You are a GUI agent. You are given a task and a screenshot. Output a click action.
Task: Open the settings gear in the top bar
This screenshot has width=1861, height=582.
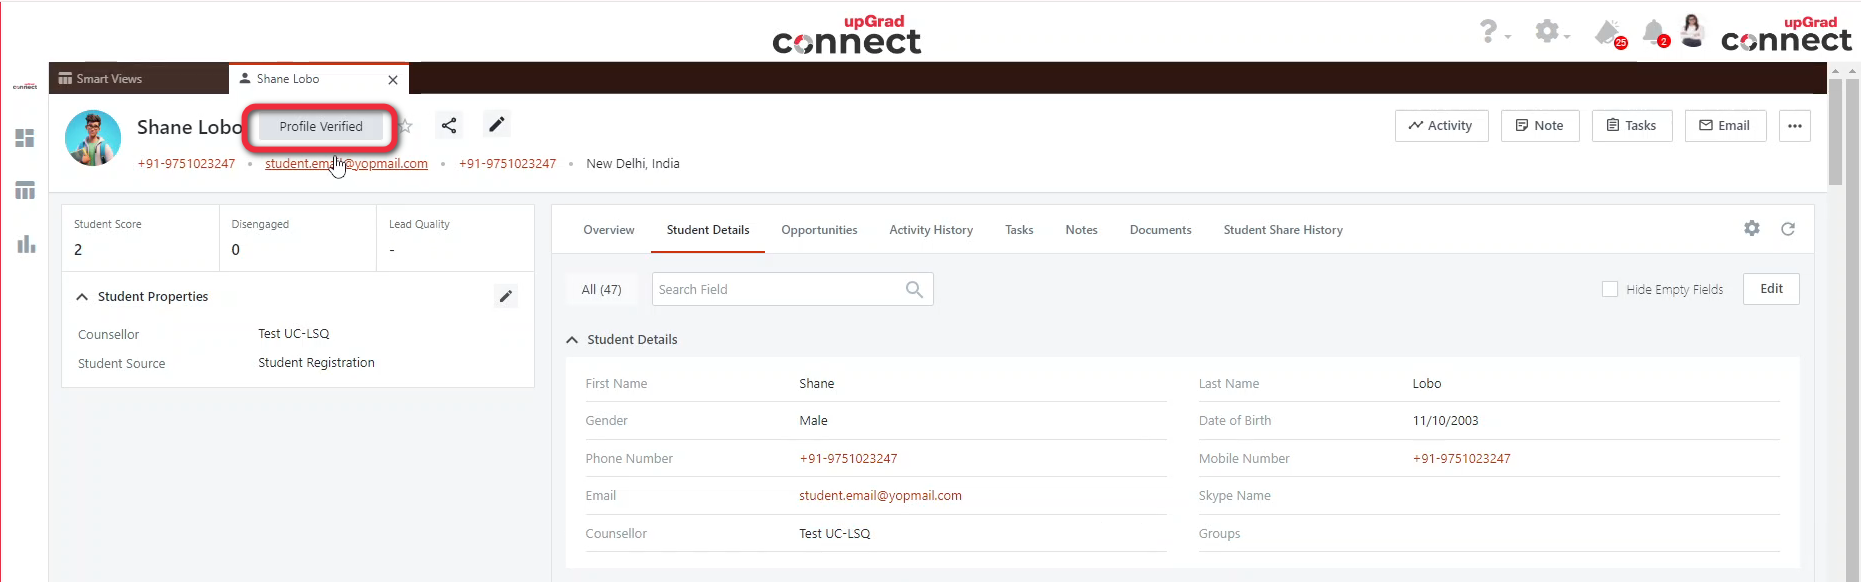[x=1548, y=32]
